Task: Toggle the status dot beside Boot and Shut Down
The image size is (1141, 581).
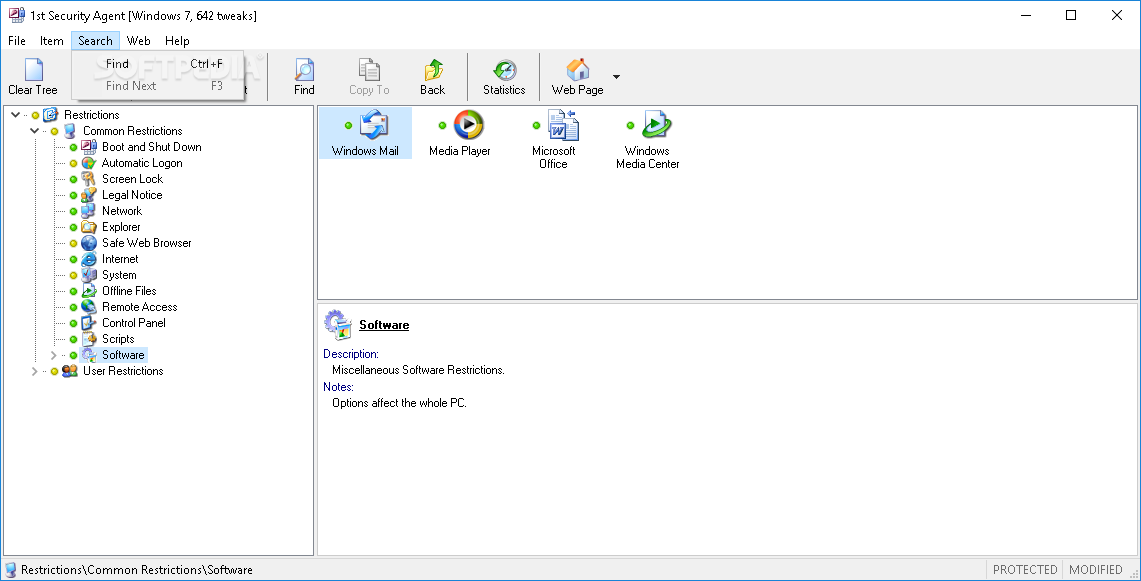Action: pos(73,147)
